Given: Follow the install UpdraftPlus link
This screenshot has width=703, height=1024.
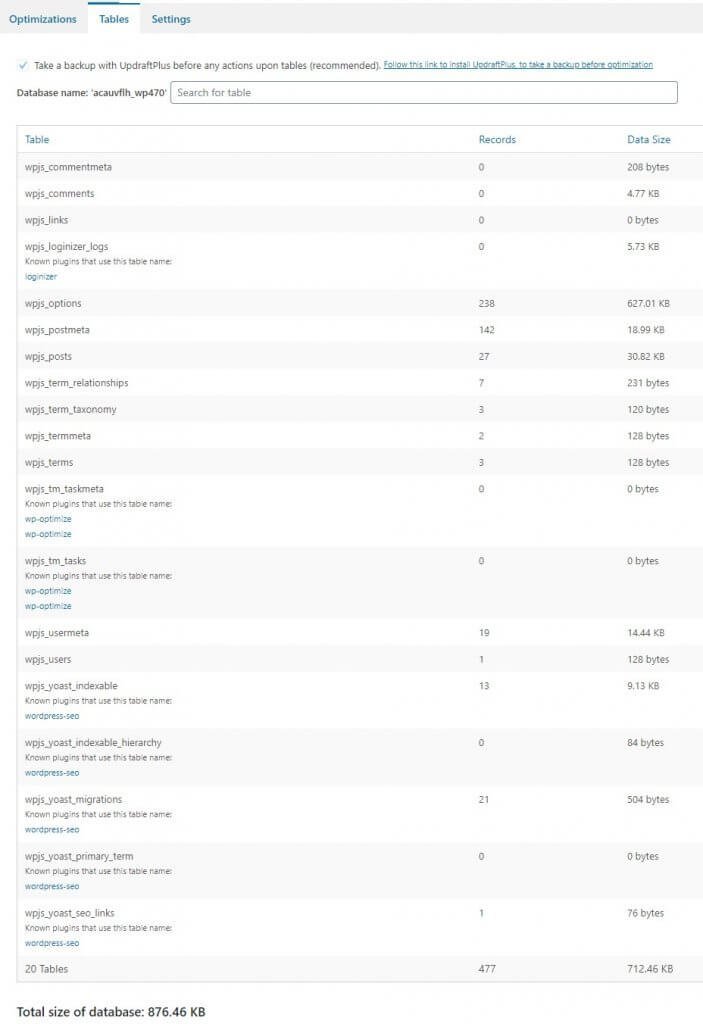Looking at the screenshot, I should tap(518, 65).
